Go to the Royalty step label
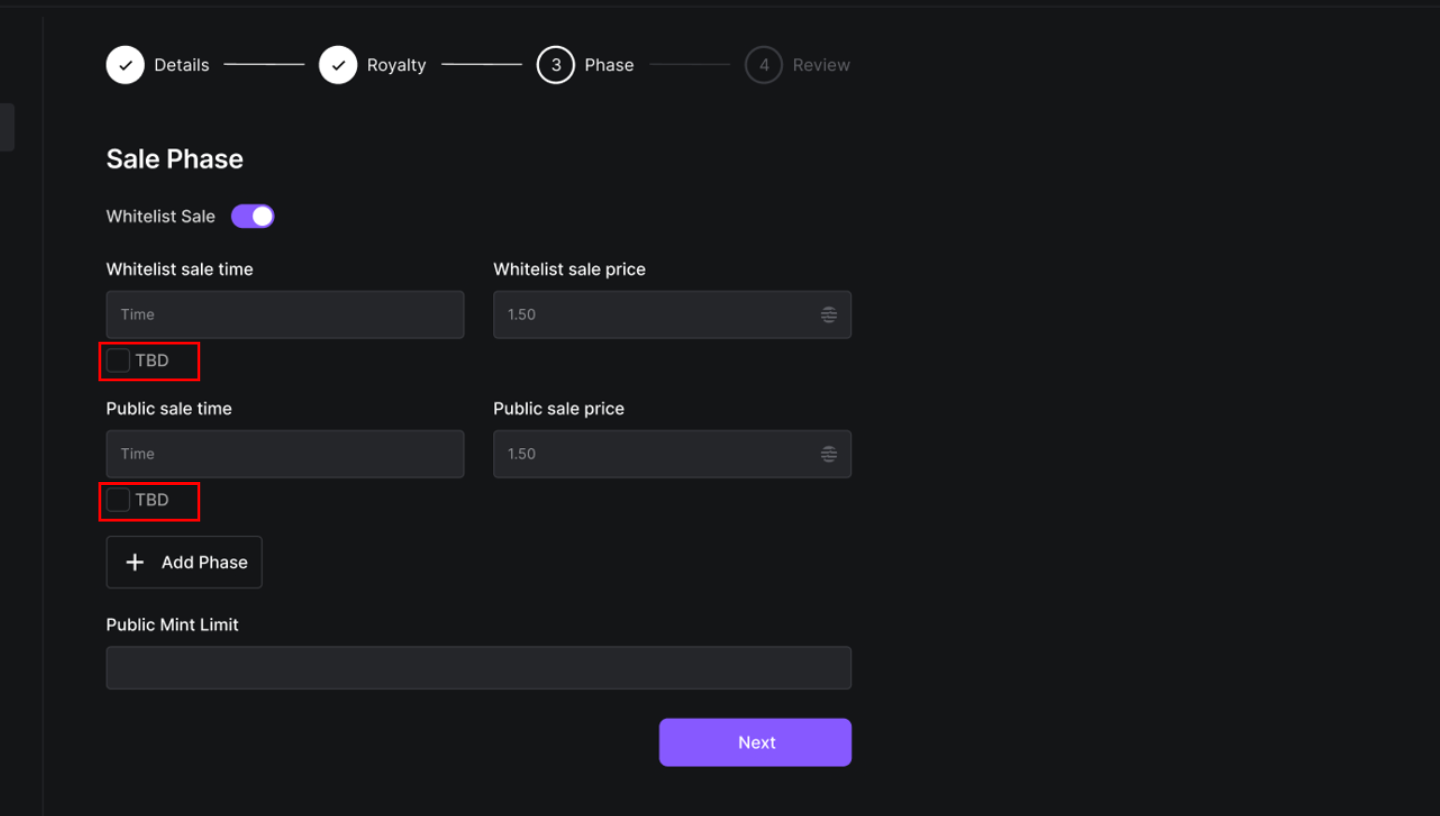Image resolution: width=1440 pixels, height=816 pixels. pyautogui.click(x=396, y=65)
